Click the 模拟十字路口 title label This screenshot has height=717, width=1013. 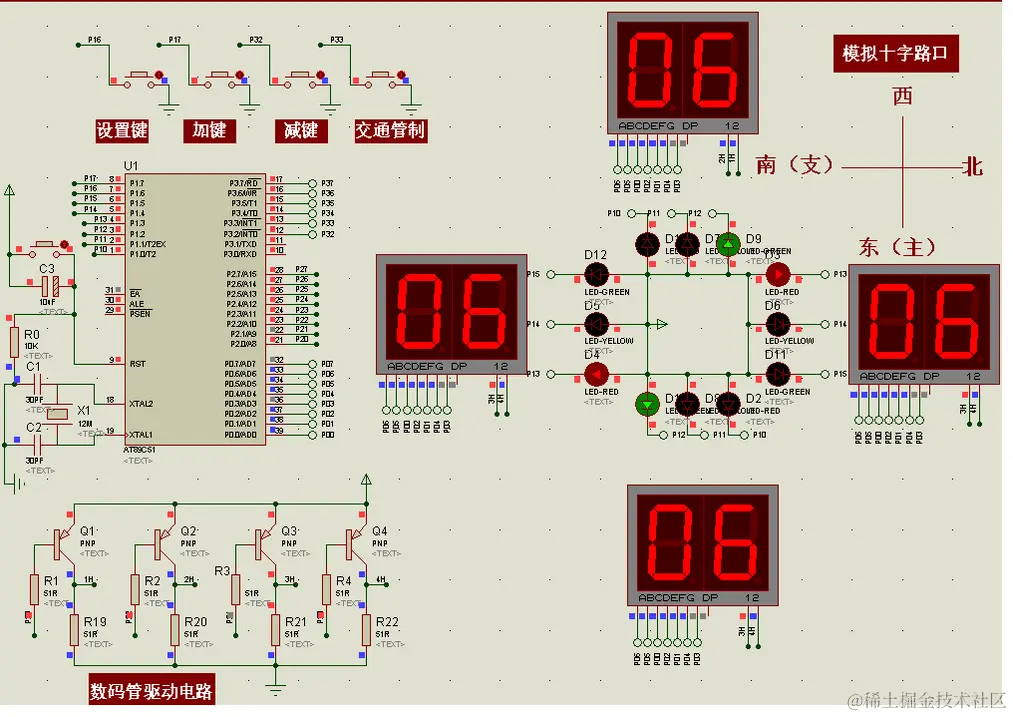tap(895, 53)
